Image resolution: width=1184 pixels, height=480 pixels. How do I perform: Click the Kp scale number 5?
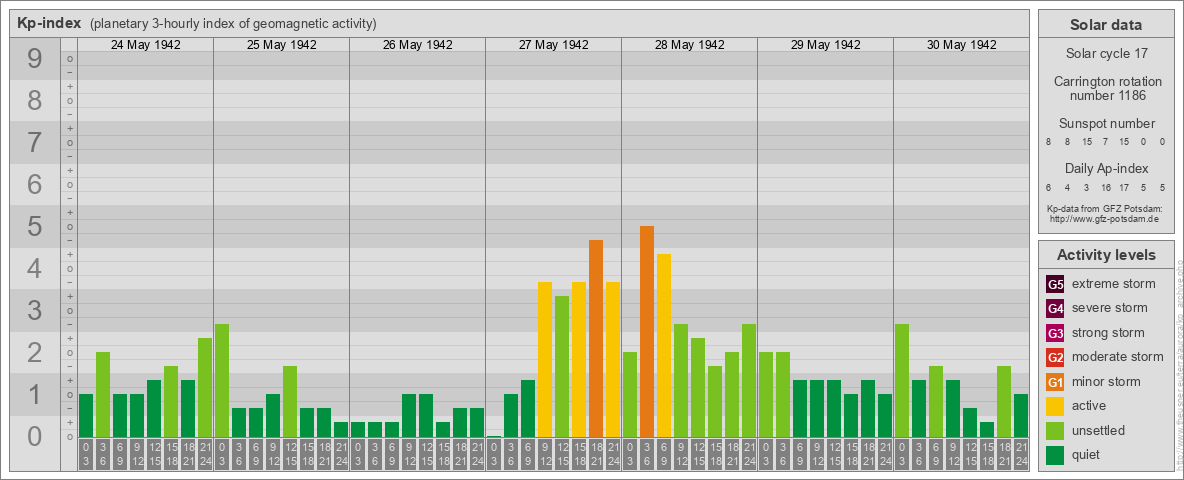coord(35,226)
